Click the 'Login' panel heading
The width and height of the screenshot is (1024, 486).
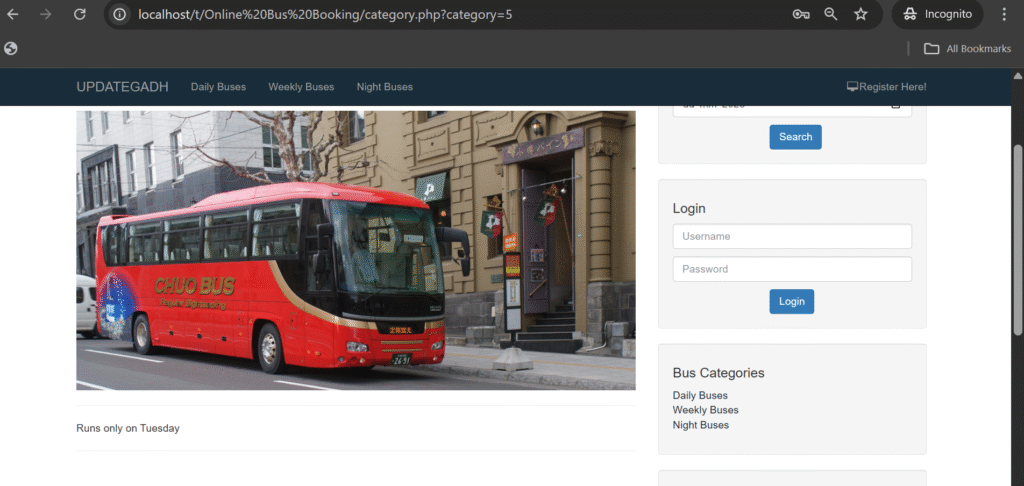pos(689,208)
